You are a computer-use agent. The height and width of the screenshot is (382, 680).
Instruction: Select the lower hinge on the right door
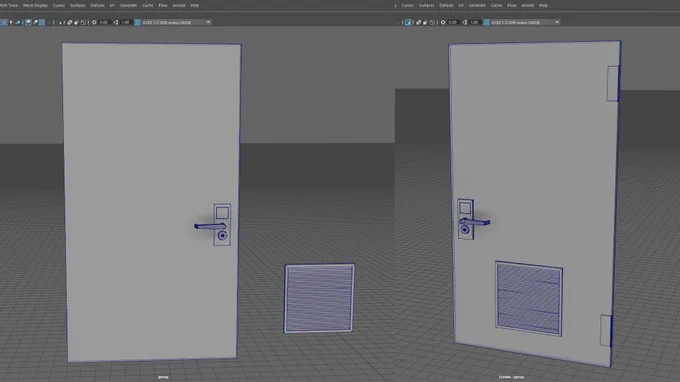click(606, 330)
